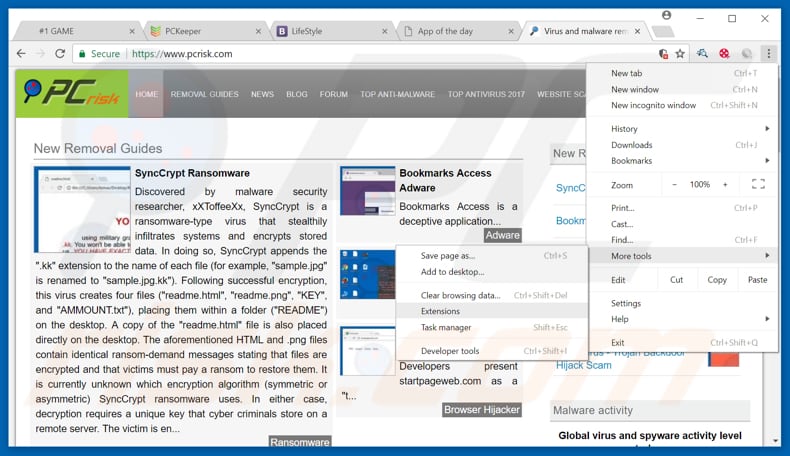Screen dimensions: 790x456
Task: Open the Chrome three-dot menu
Action: [768, 53]
